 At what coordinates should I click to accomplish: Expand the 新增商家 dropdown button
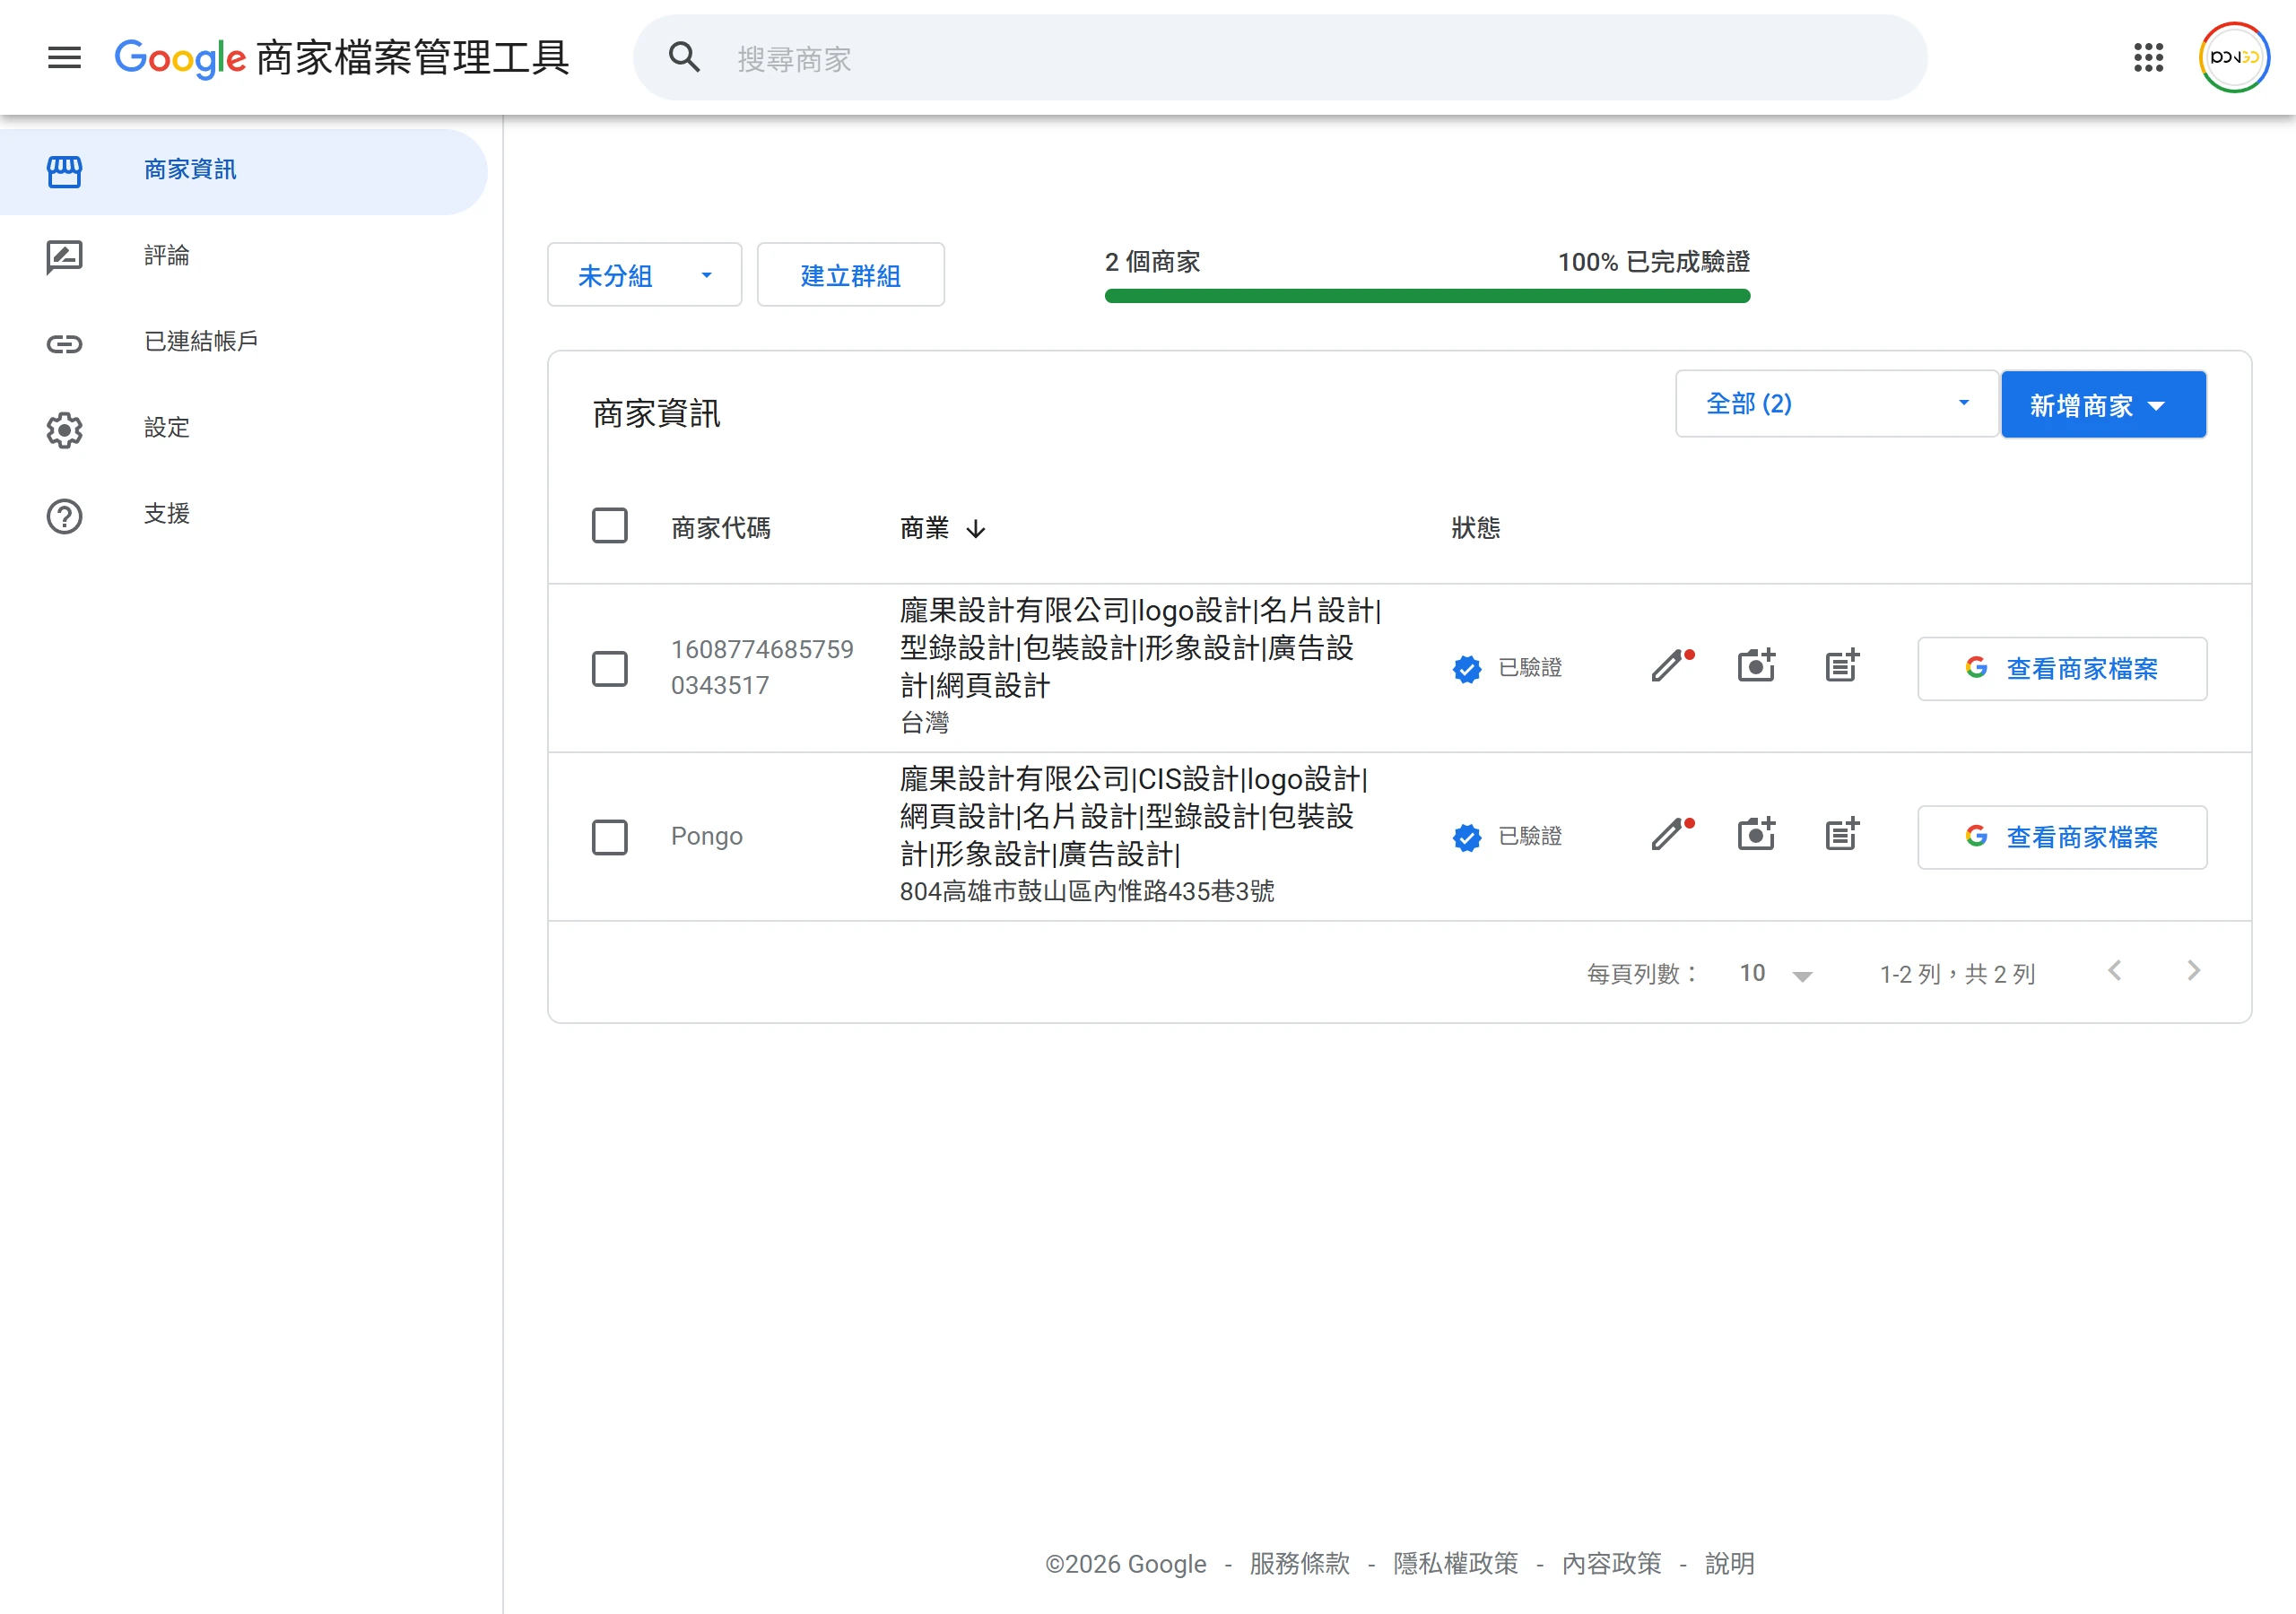2104,405
